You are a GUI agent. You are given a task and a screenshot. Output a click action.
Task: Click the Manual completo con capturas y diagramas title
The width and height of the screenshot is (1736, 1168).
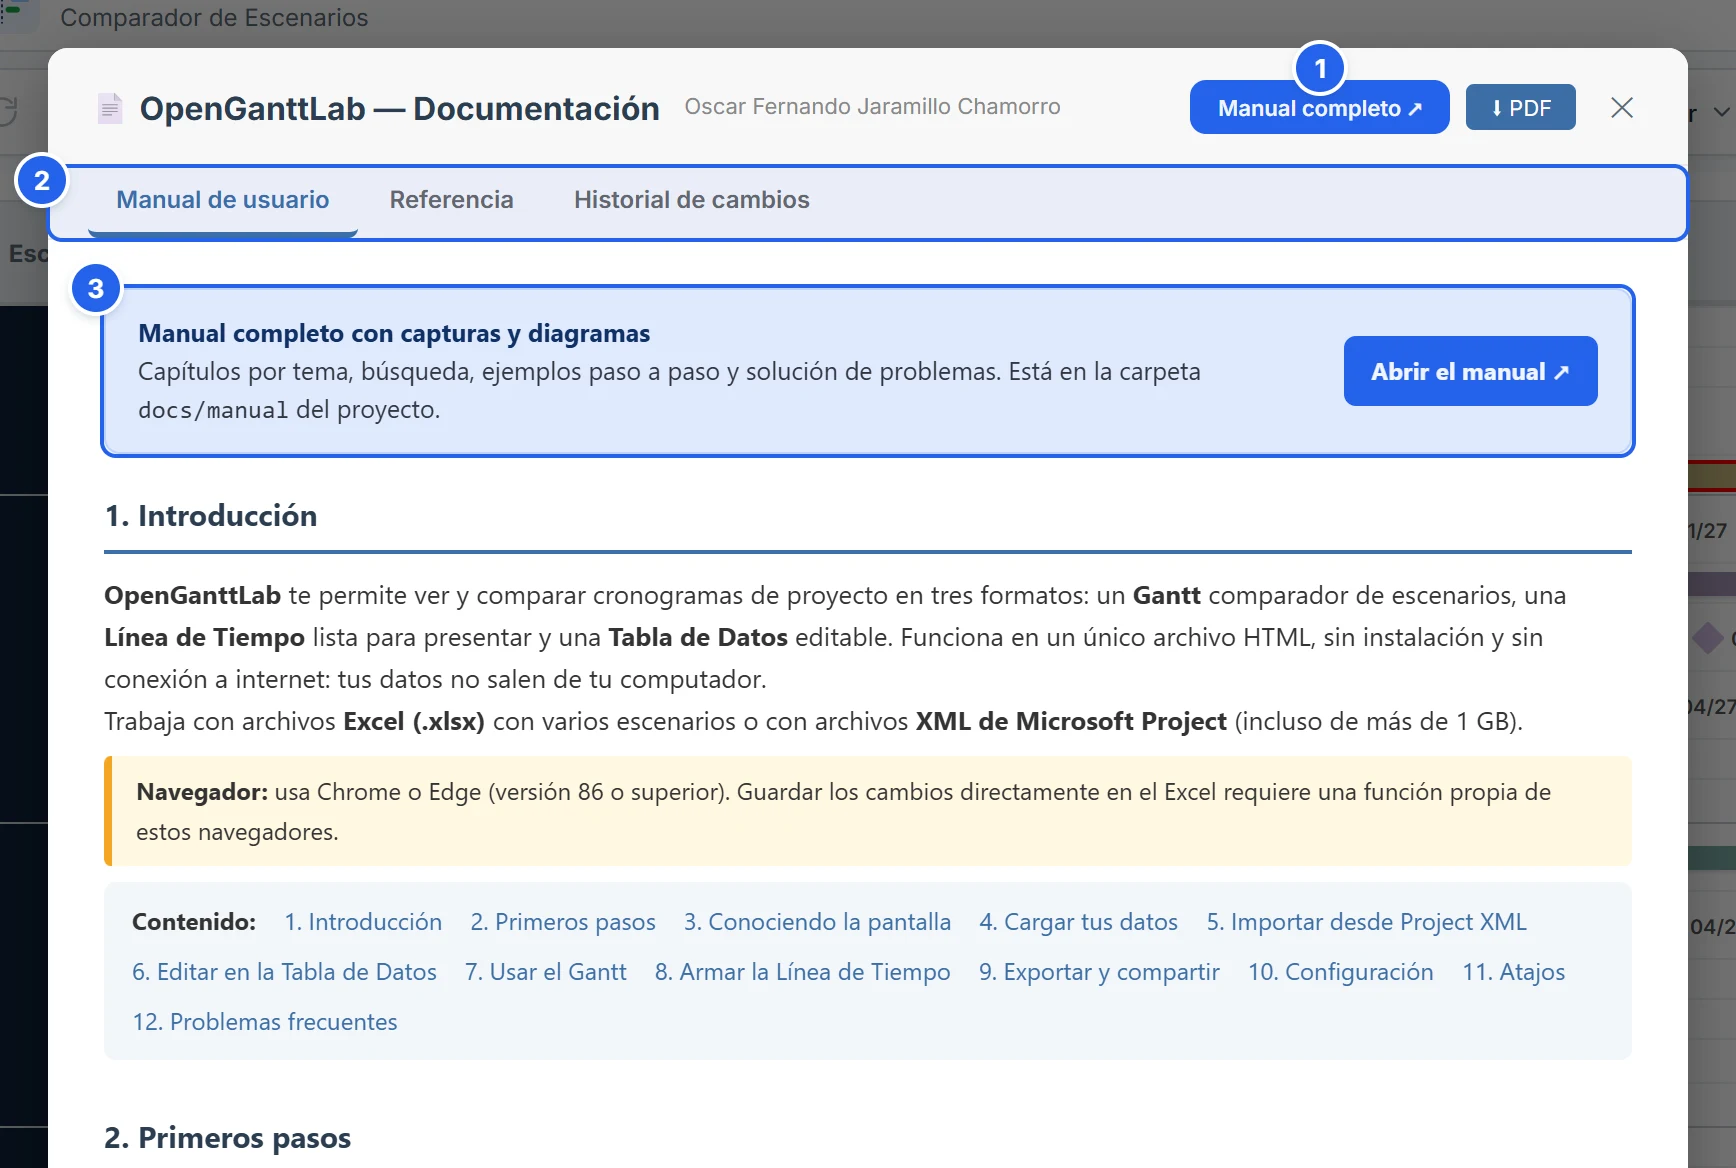394,333
